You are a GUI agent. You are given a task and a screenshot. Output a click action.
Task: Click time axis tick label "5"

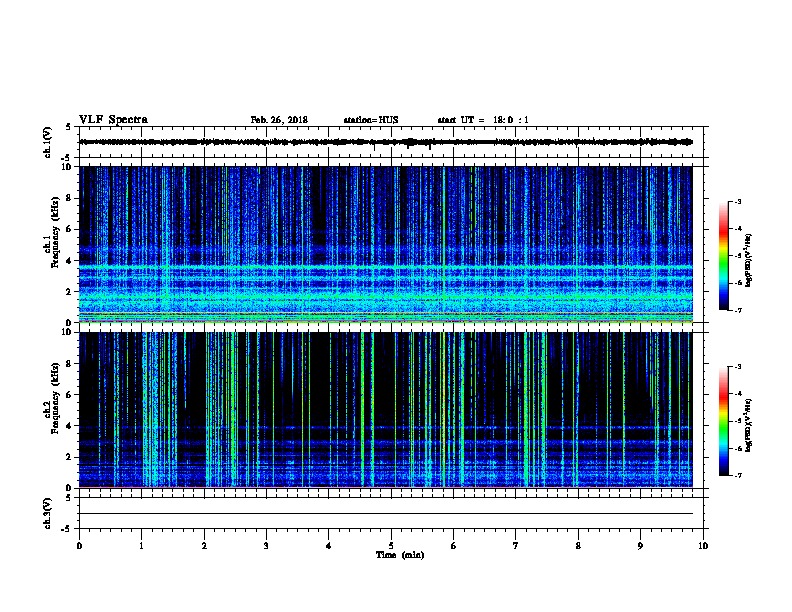point(391,546)
